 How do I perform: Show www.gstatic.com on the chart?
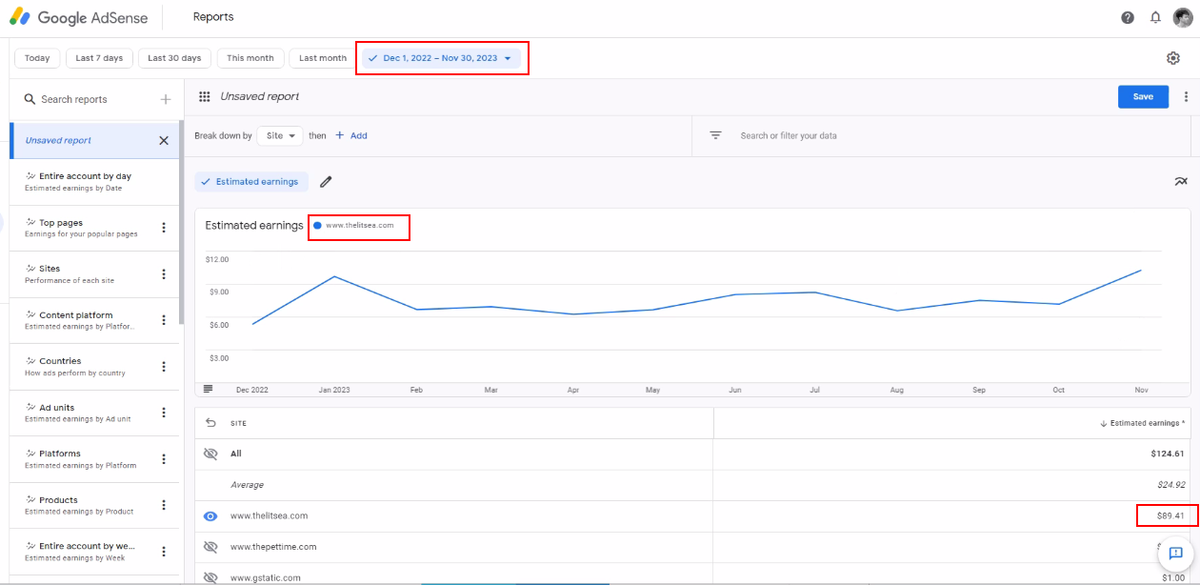pyautogui.click(x=210, y=578)
